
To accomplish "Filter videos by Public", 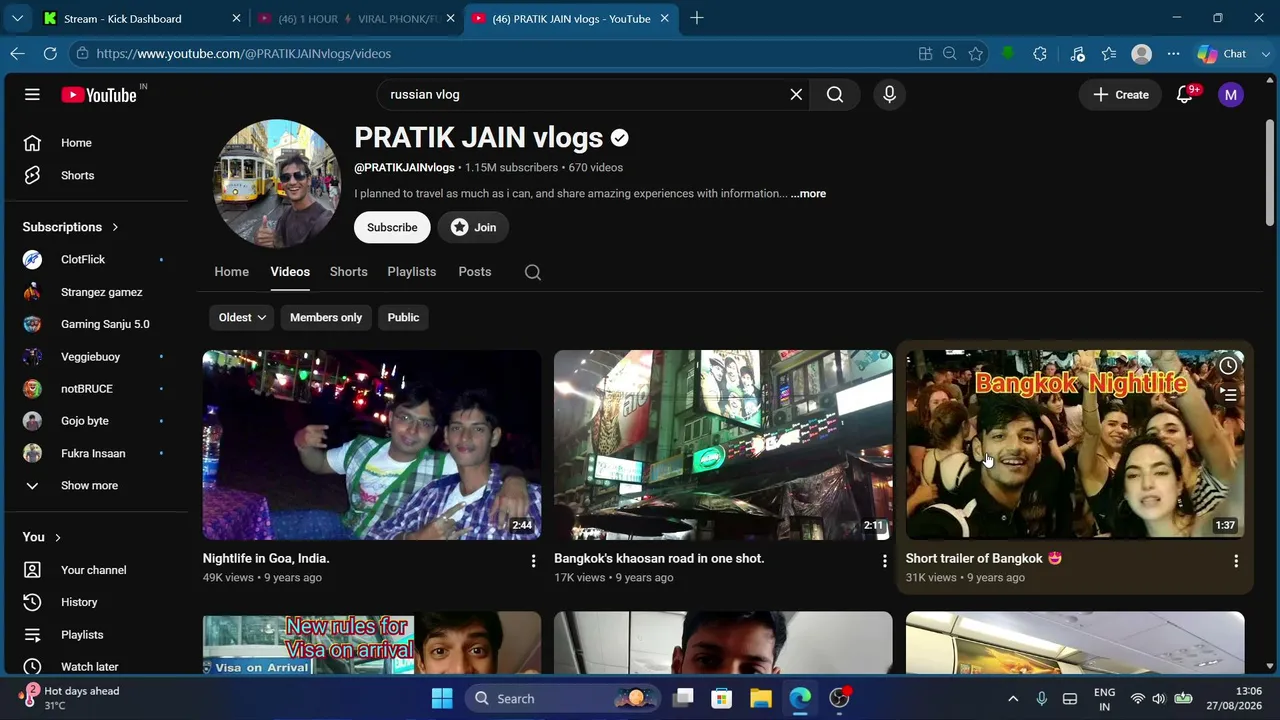I will point(403,317).
